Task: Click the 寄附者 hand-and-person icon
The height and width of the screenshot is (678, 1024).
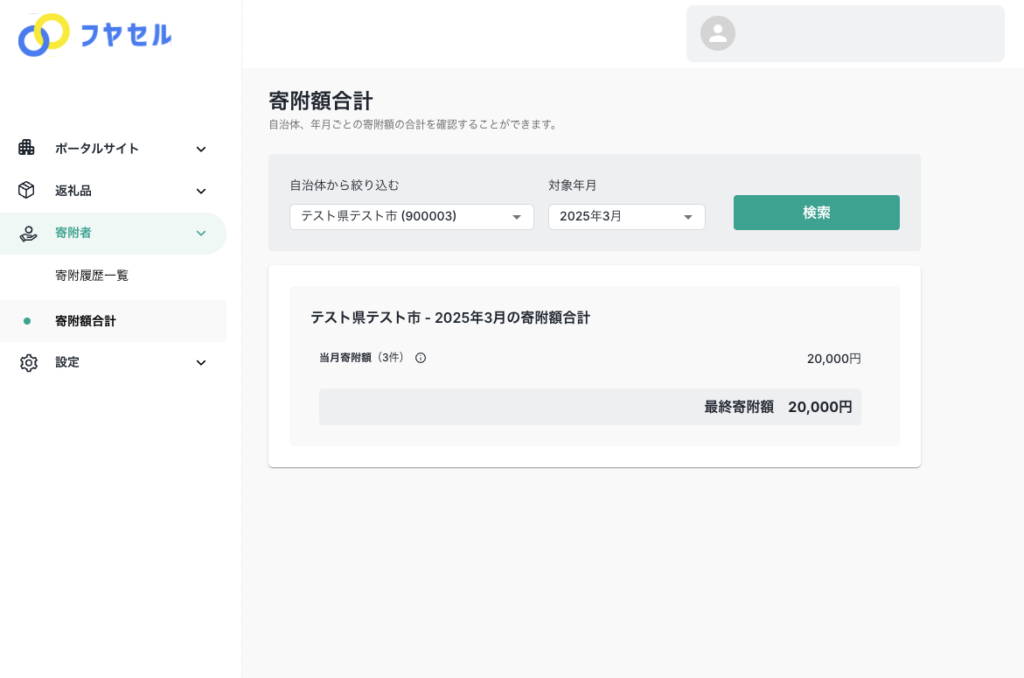Action: click(x=28, y=233)
